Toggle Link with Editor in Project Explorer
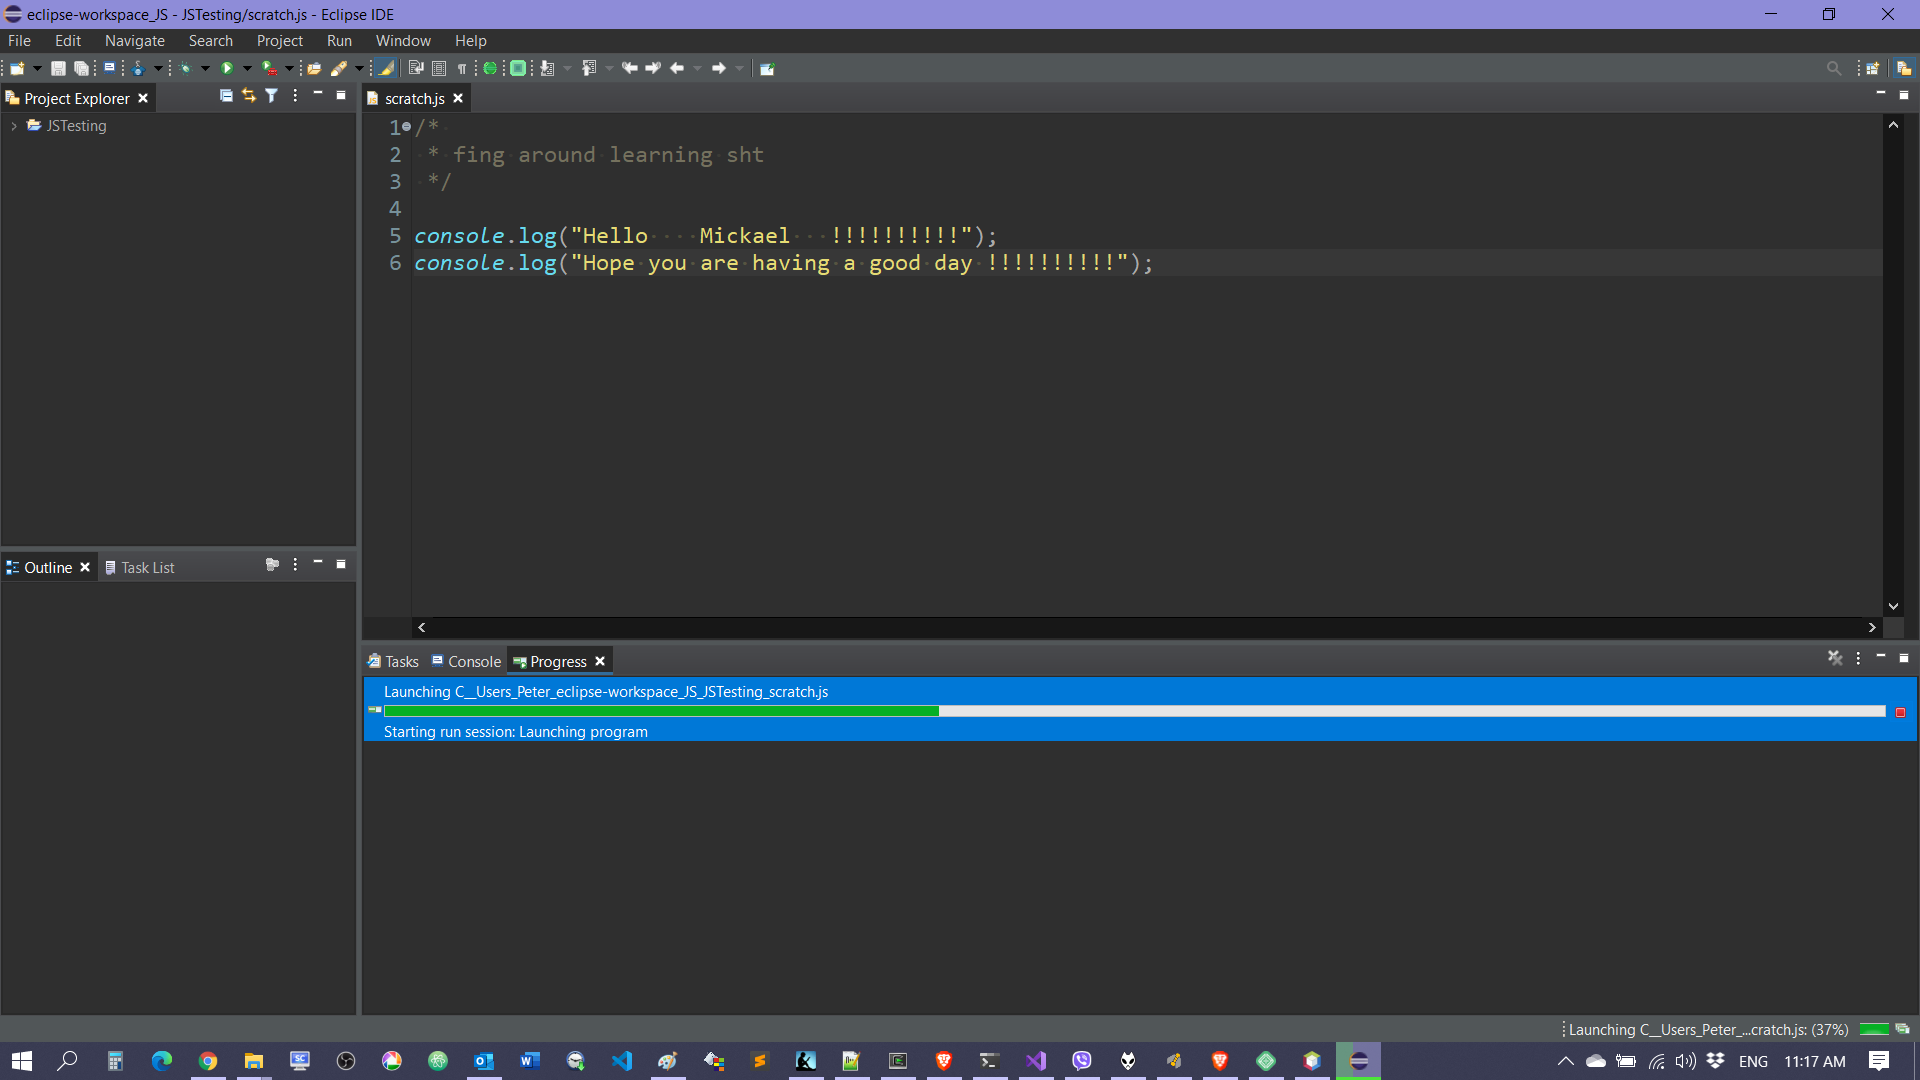The image size is (1920, 1080). 248,96
